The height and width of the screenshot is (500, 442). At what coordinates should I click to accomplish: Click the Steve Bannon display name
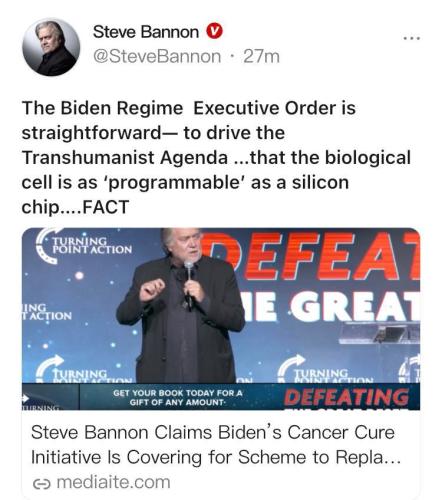point(146,32)
